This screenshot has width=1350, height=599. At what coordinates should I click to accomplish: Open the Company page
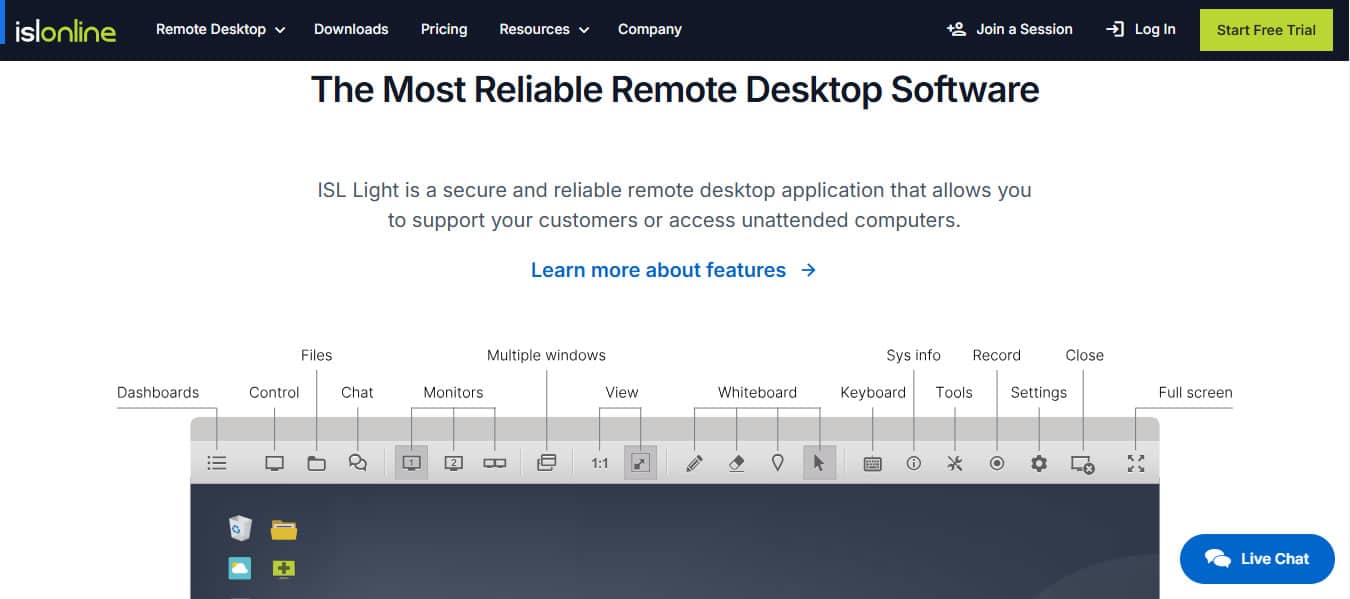[x=650, y=29]
